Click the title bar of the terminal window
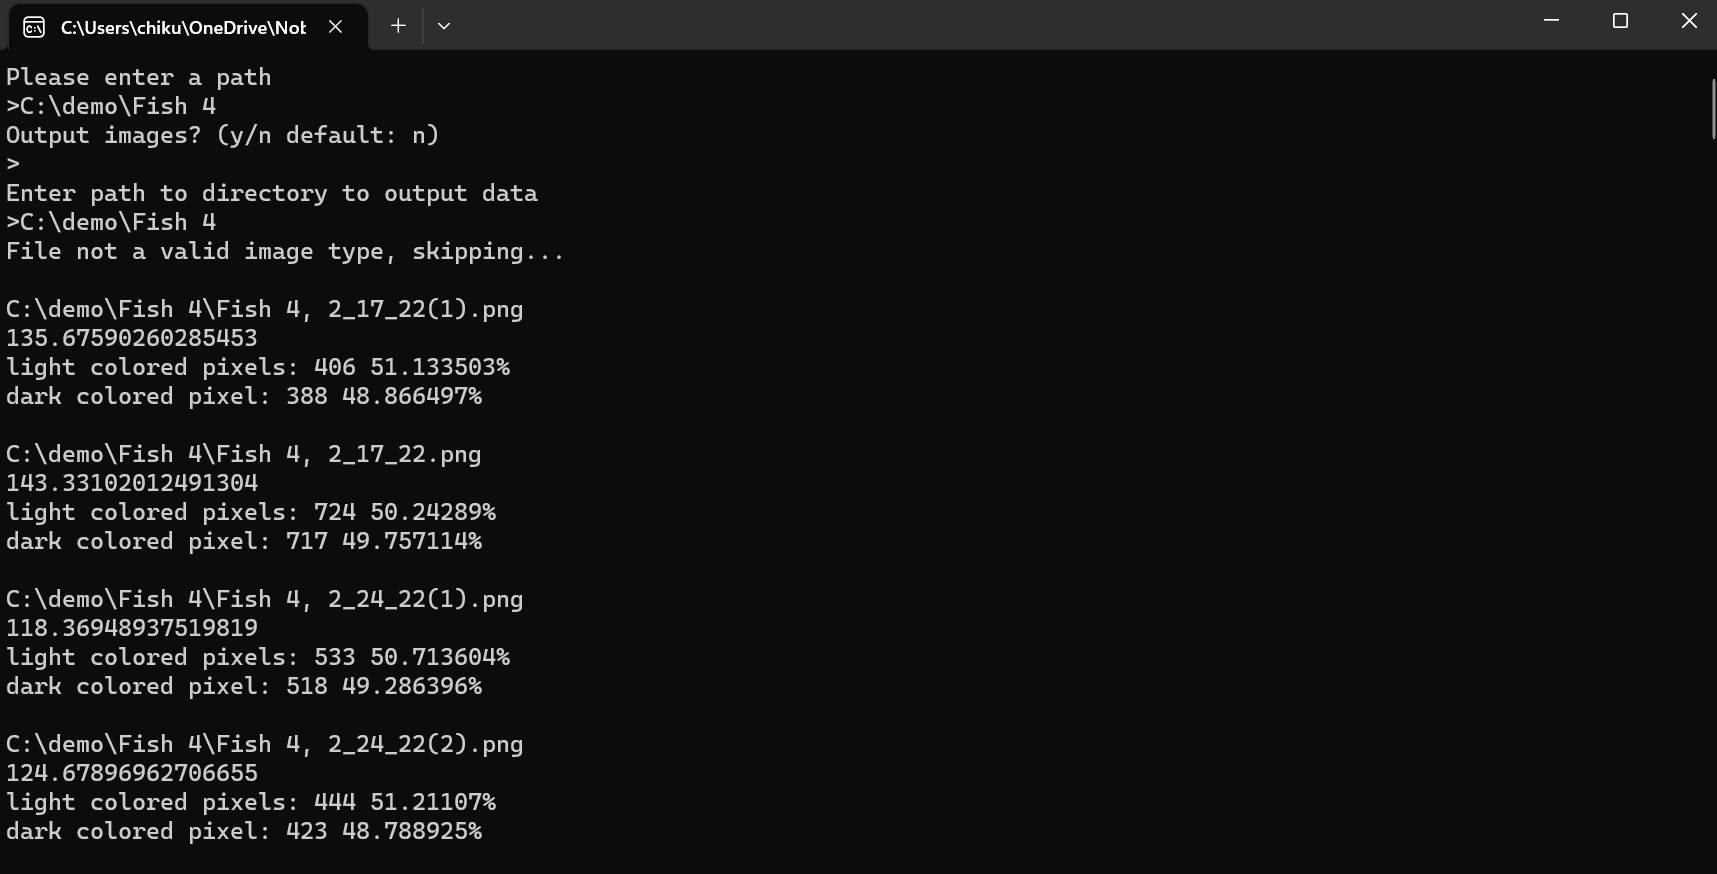Screen dimensions: 1717x874 pos(900,25)
